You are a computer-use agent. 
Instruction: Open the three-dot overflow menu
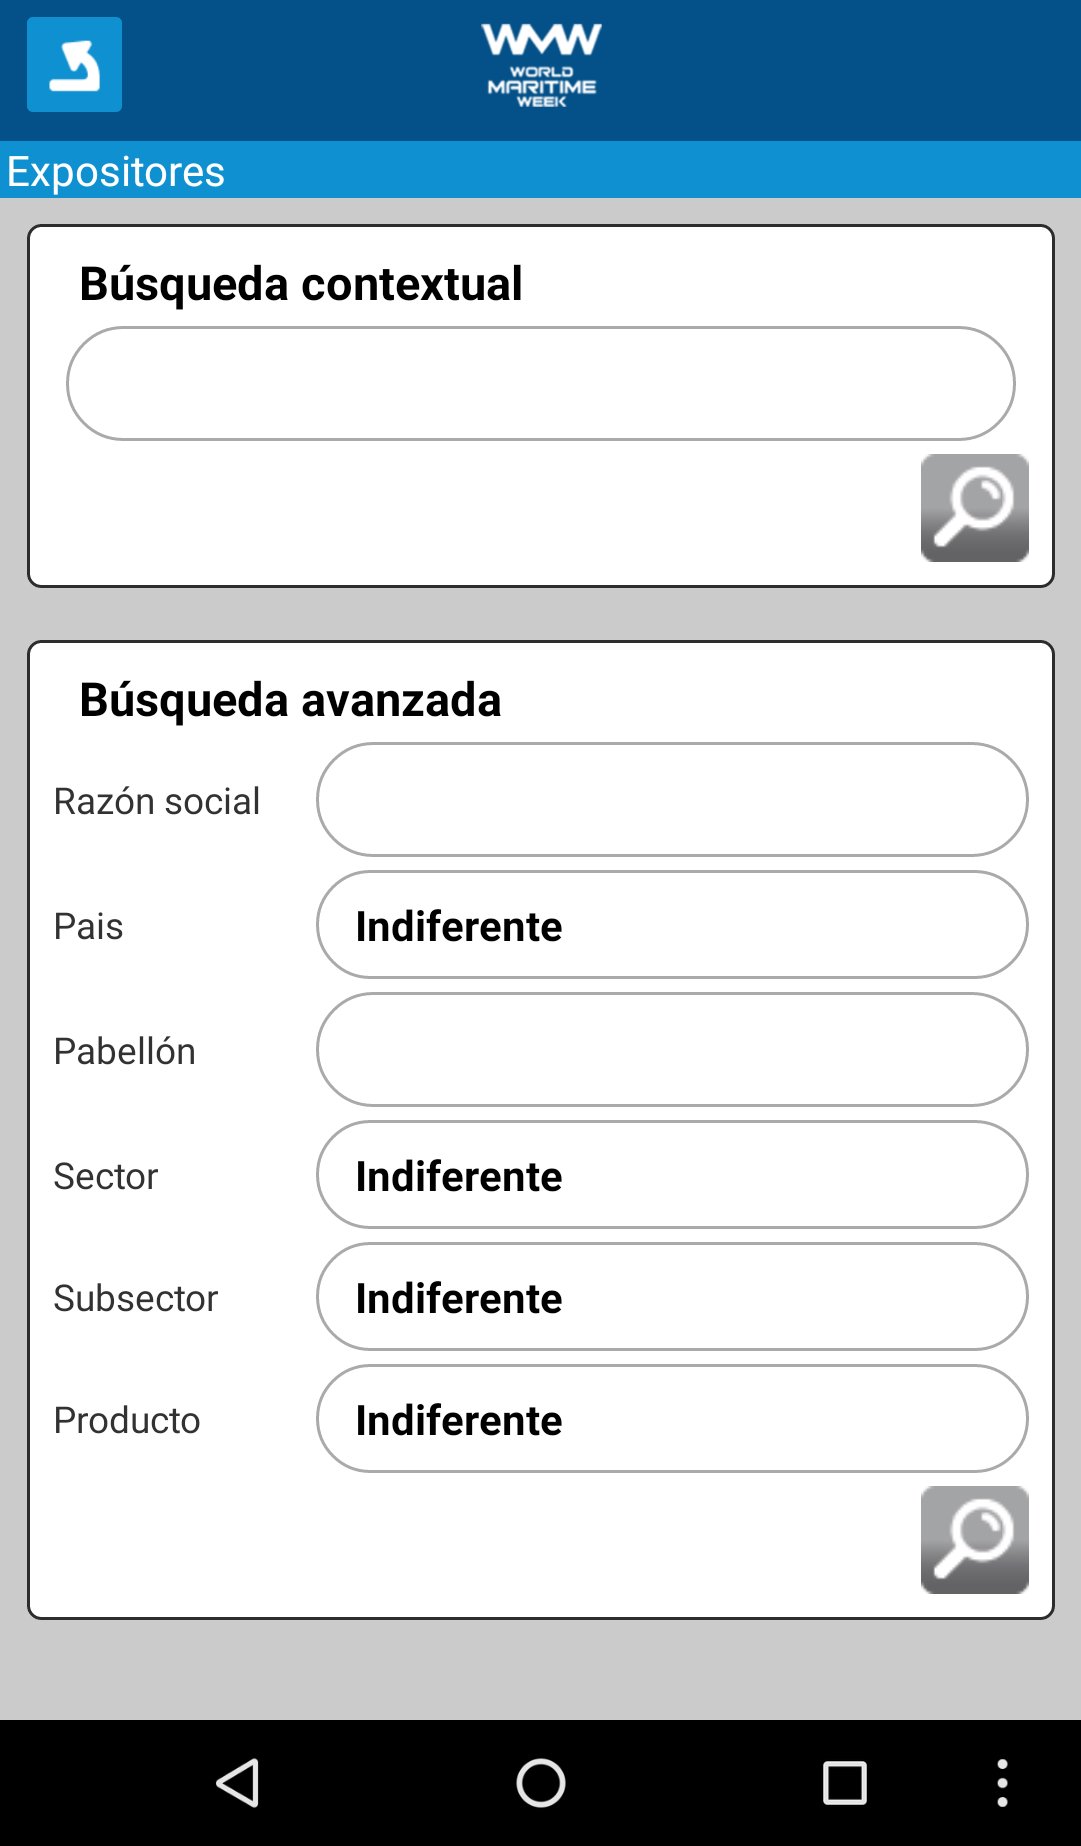click(1002, 1783)
